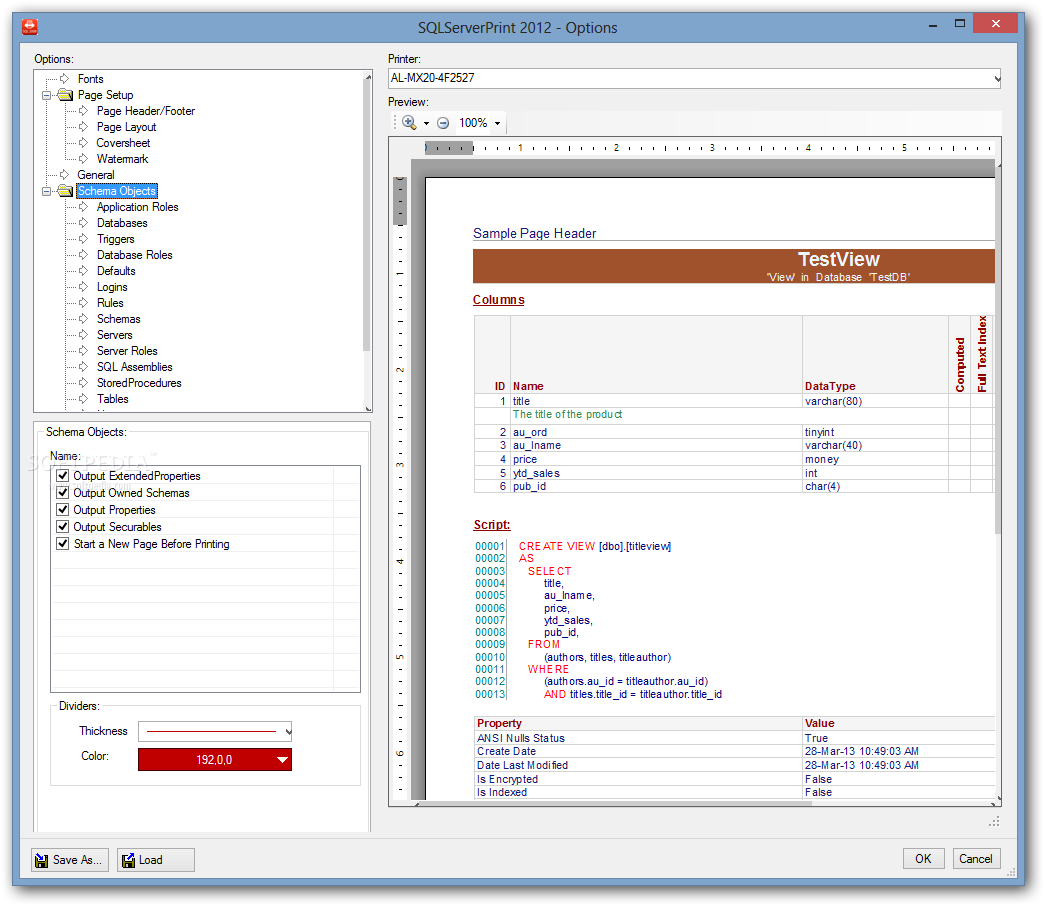Click the diamond icon beside General
Screen dimensions: 1045x906
(x=65, y=175)
